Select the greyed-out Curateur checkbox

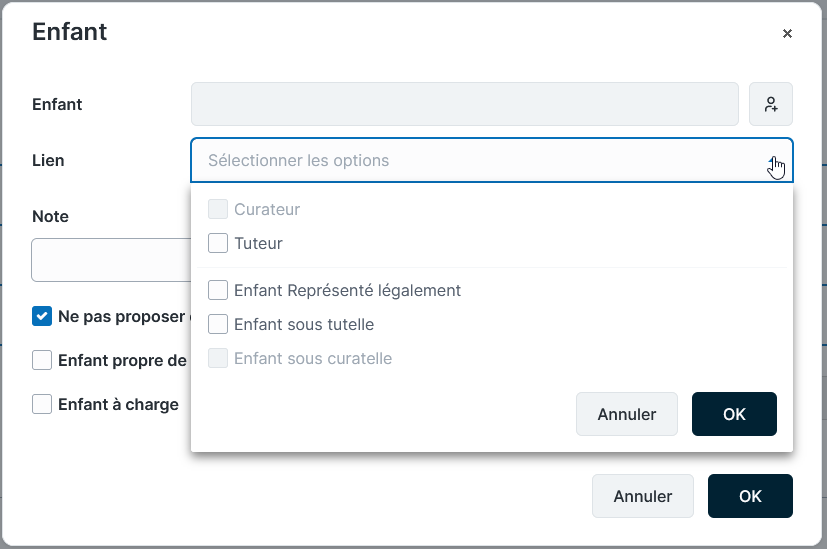(218, 210)
